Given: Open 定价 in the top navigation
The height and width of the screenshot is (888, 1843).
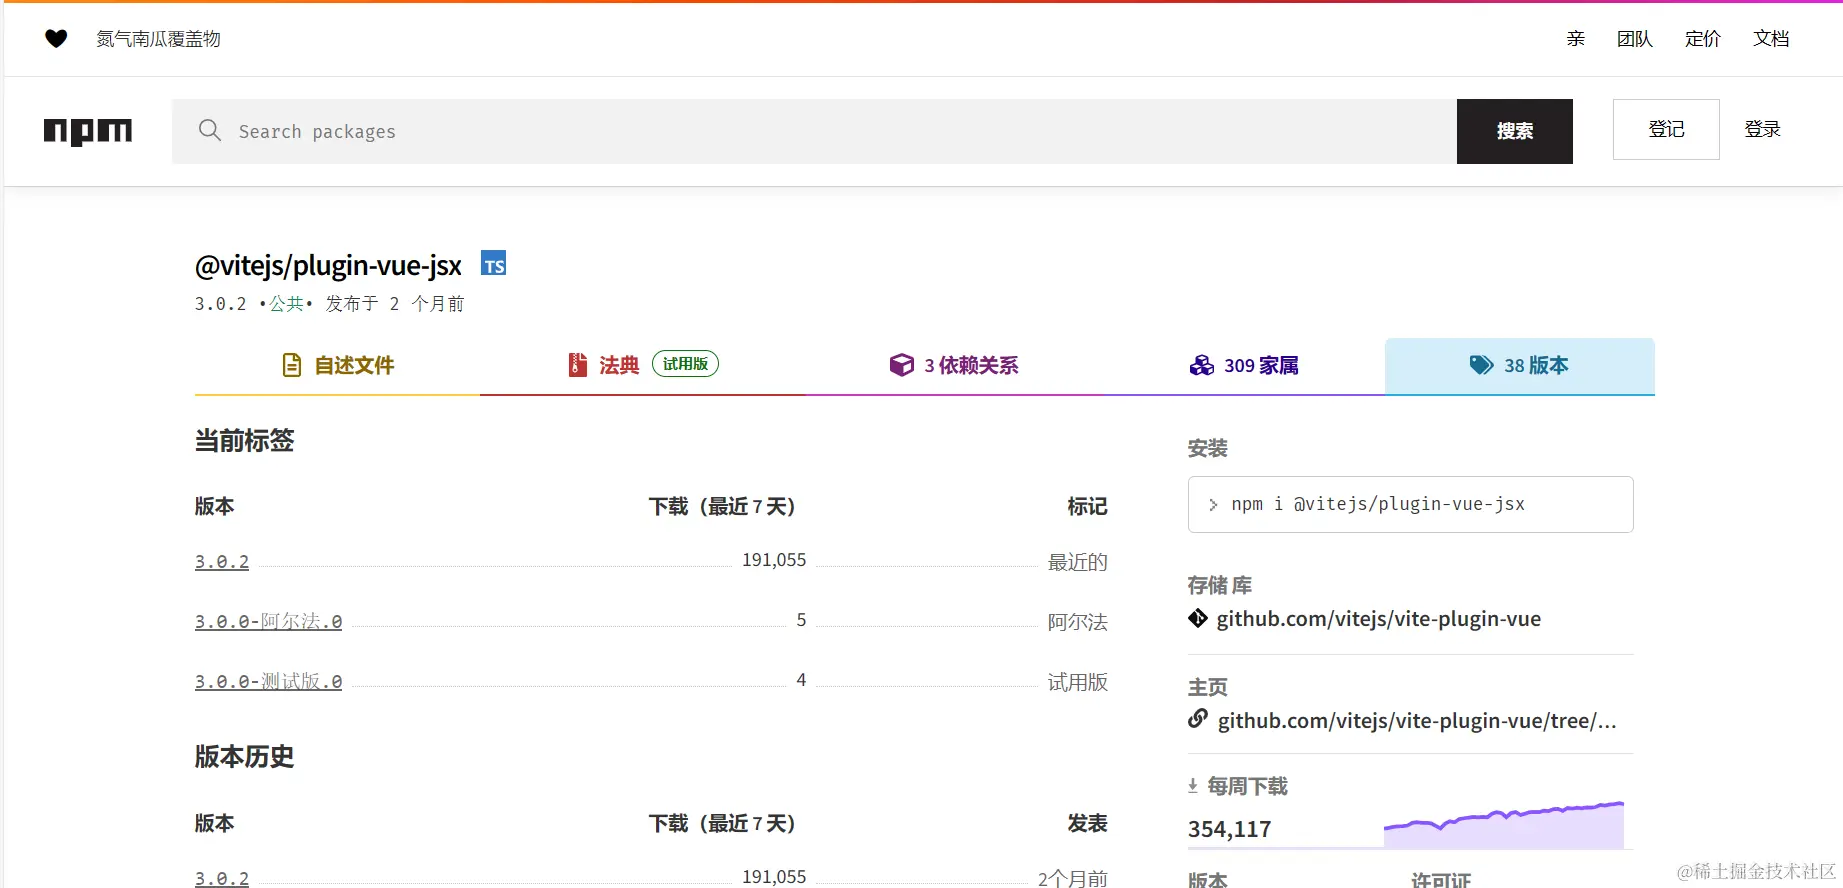Looking at the screenshot, I should pos(1703,39).
